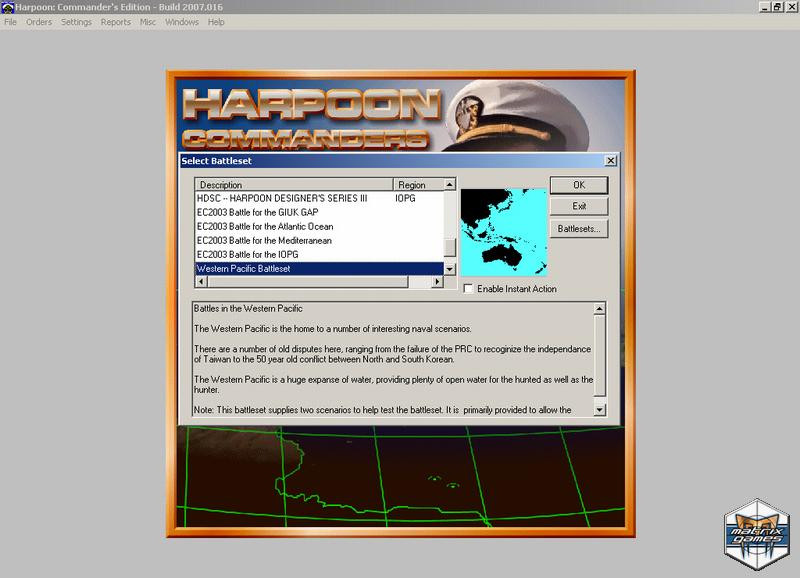Select EC2003 Battle for the Atlantic Ocean

pos(319,227)
